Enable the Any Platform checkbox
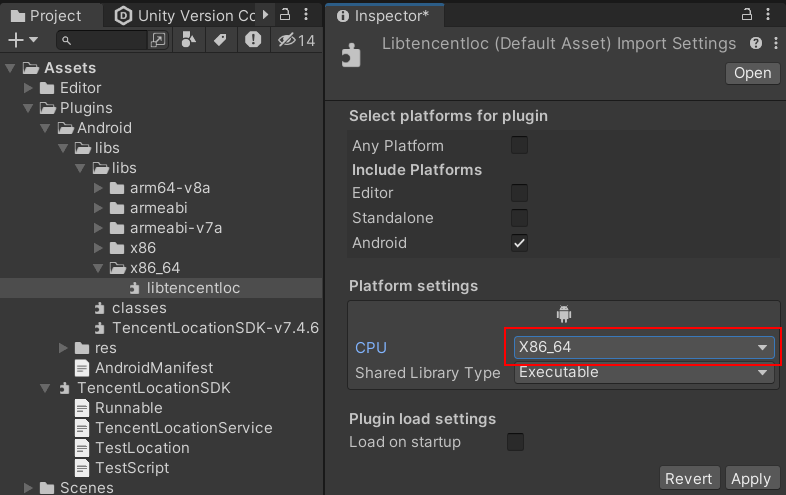The height and width of the screenshot is (495, 786). [519, 146]
